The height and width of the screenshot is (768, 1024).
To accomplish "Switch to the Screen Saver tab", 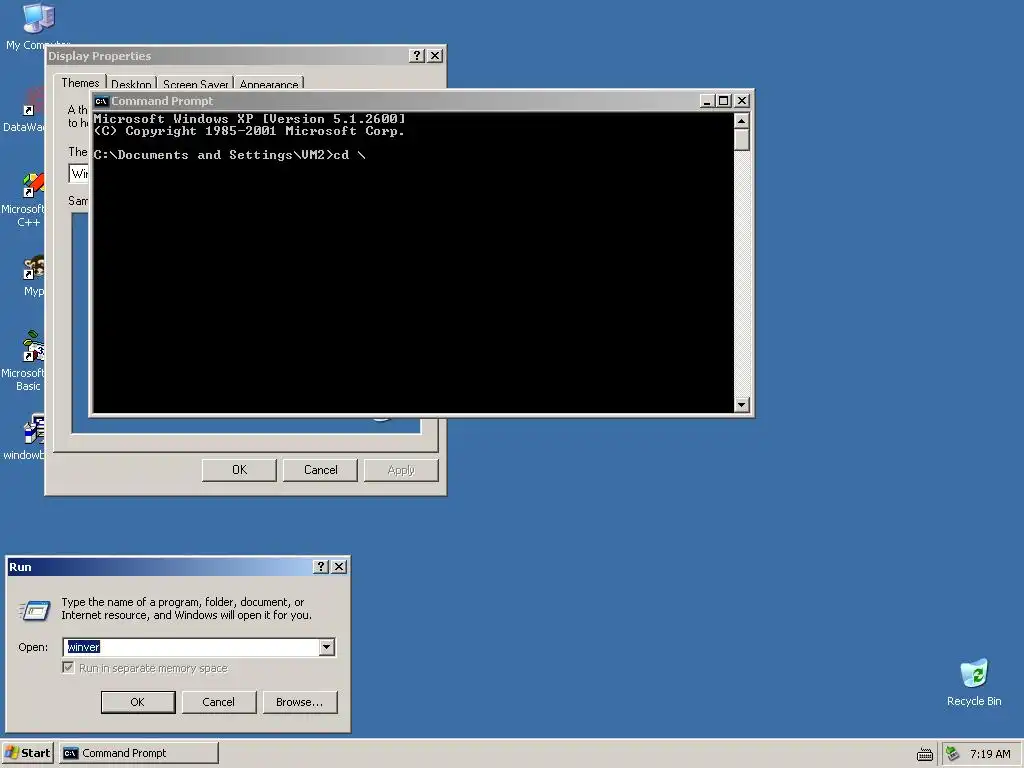I will coord(195,84).
